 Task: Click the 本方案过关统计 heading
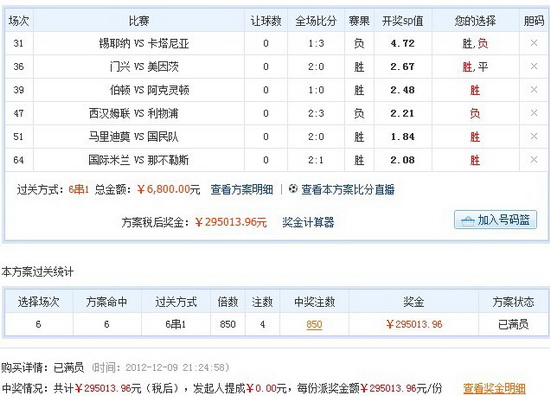tap(37, 271)
